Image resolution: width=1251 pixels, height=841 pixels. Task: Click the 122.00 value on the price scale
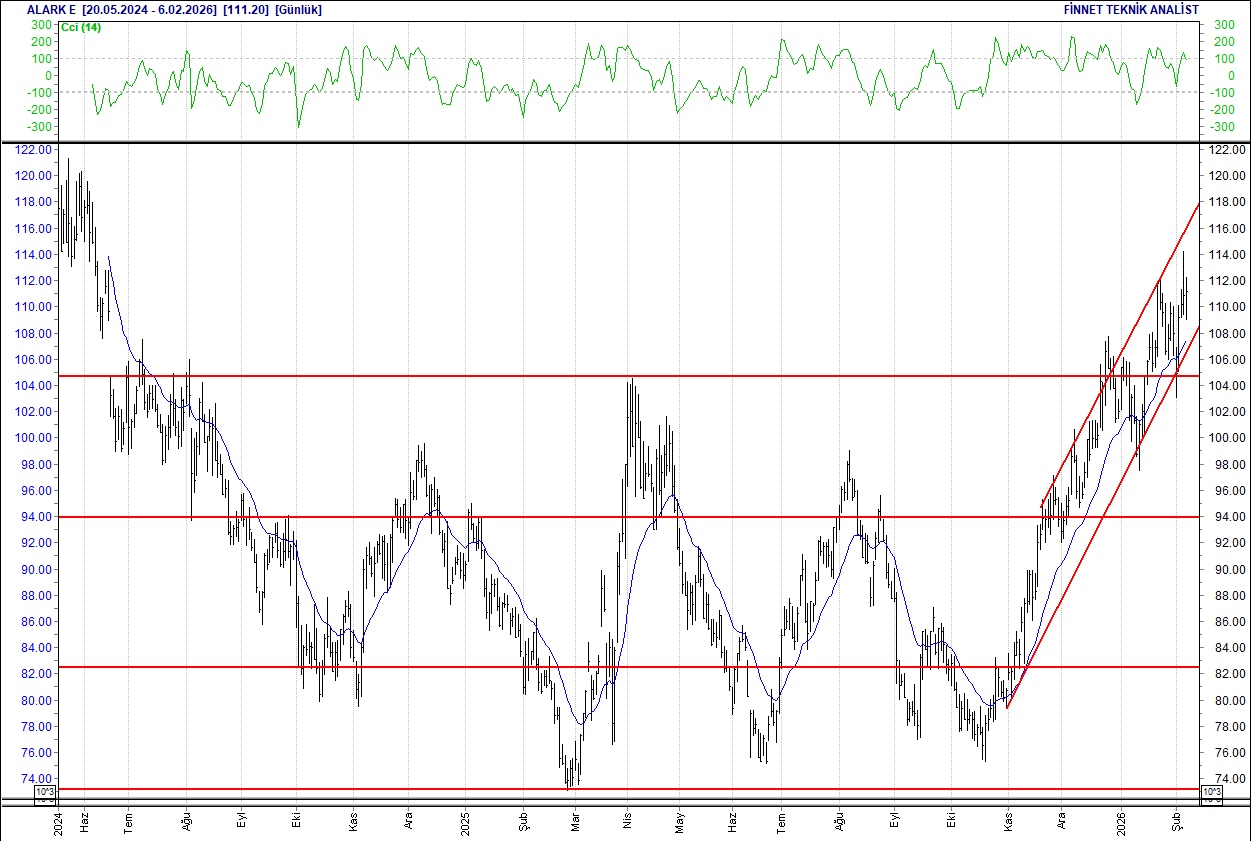tap(34, 151)
